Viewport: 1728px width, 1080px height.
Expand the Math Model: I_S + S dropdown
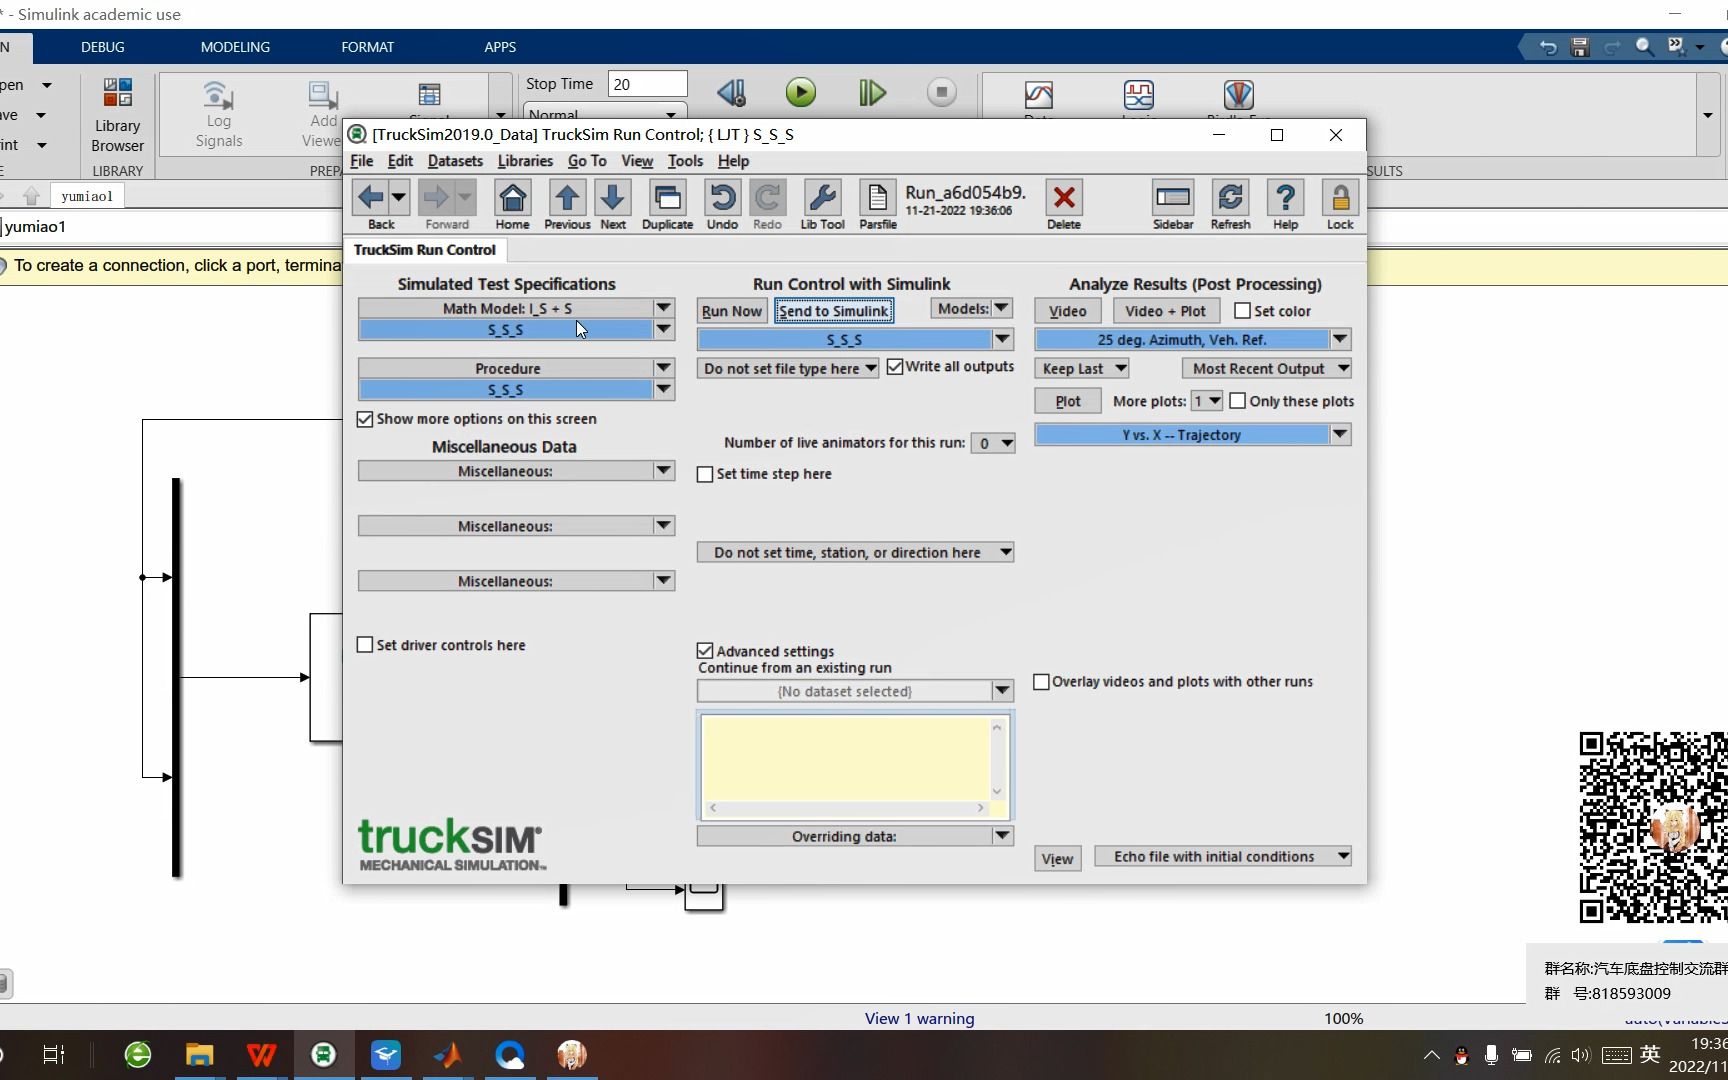(663, 308)
